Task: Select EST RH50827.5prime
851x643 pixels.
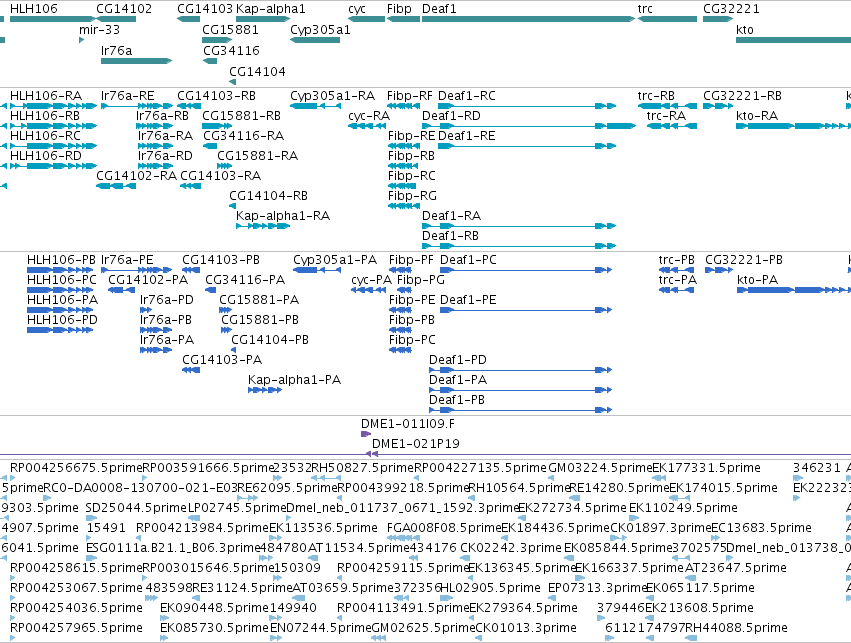Action: [x=363, y=468]
